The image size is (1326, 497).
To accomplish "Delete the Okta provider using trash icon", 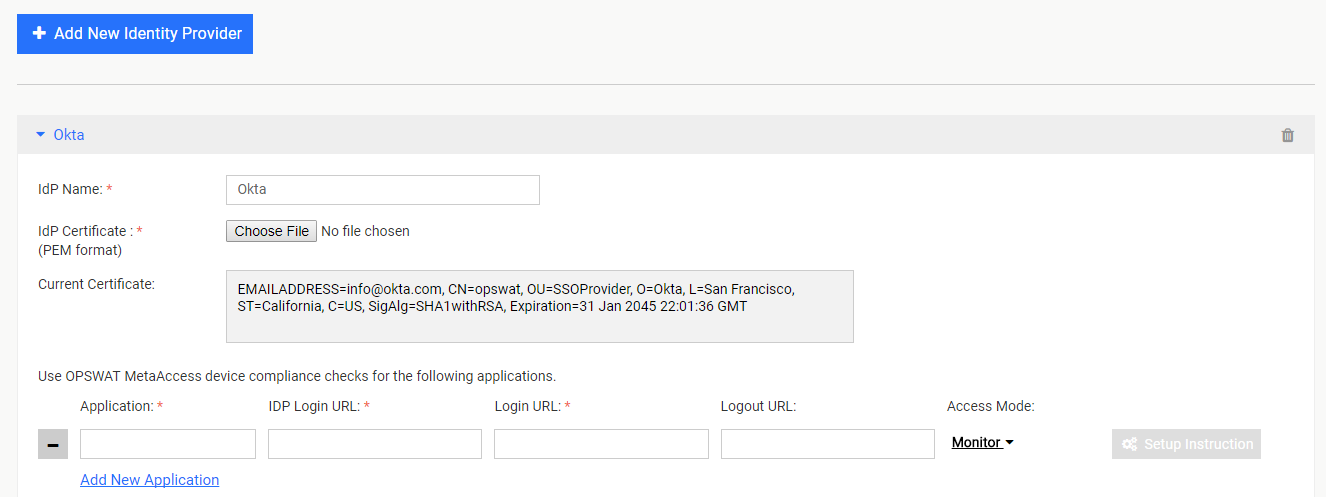I will [x=1288, y=135].
